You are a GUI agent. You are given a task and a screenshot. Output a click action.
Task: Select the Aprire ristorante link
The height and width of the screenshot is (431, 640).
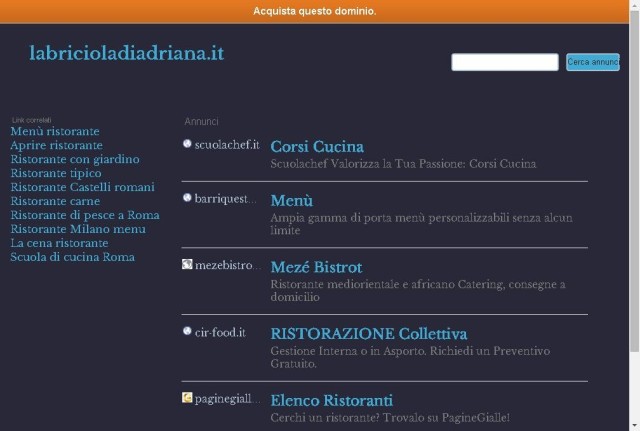pyautogui.click(x=57, y=145)
